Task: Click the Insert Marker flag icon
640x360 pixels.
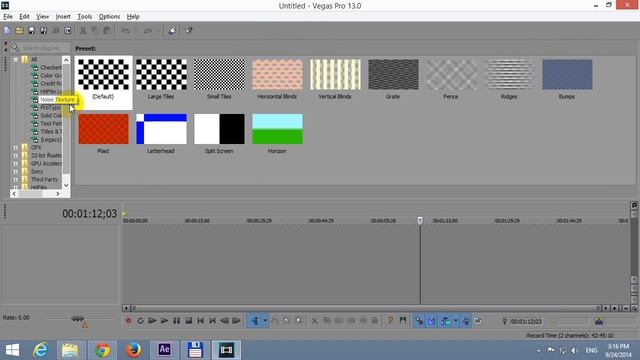Action: [391, 321]
